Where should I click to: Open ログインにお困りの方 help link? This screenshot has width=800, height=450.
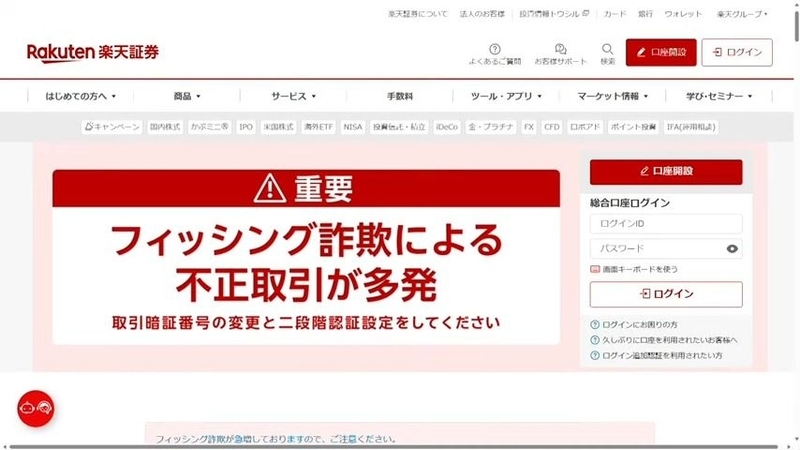point(634,324)
